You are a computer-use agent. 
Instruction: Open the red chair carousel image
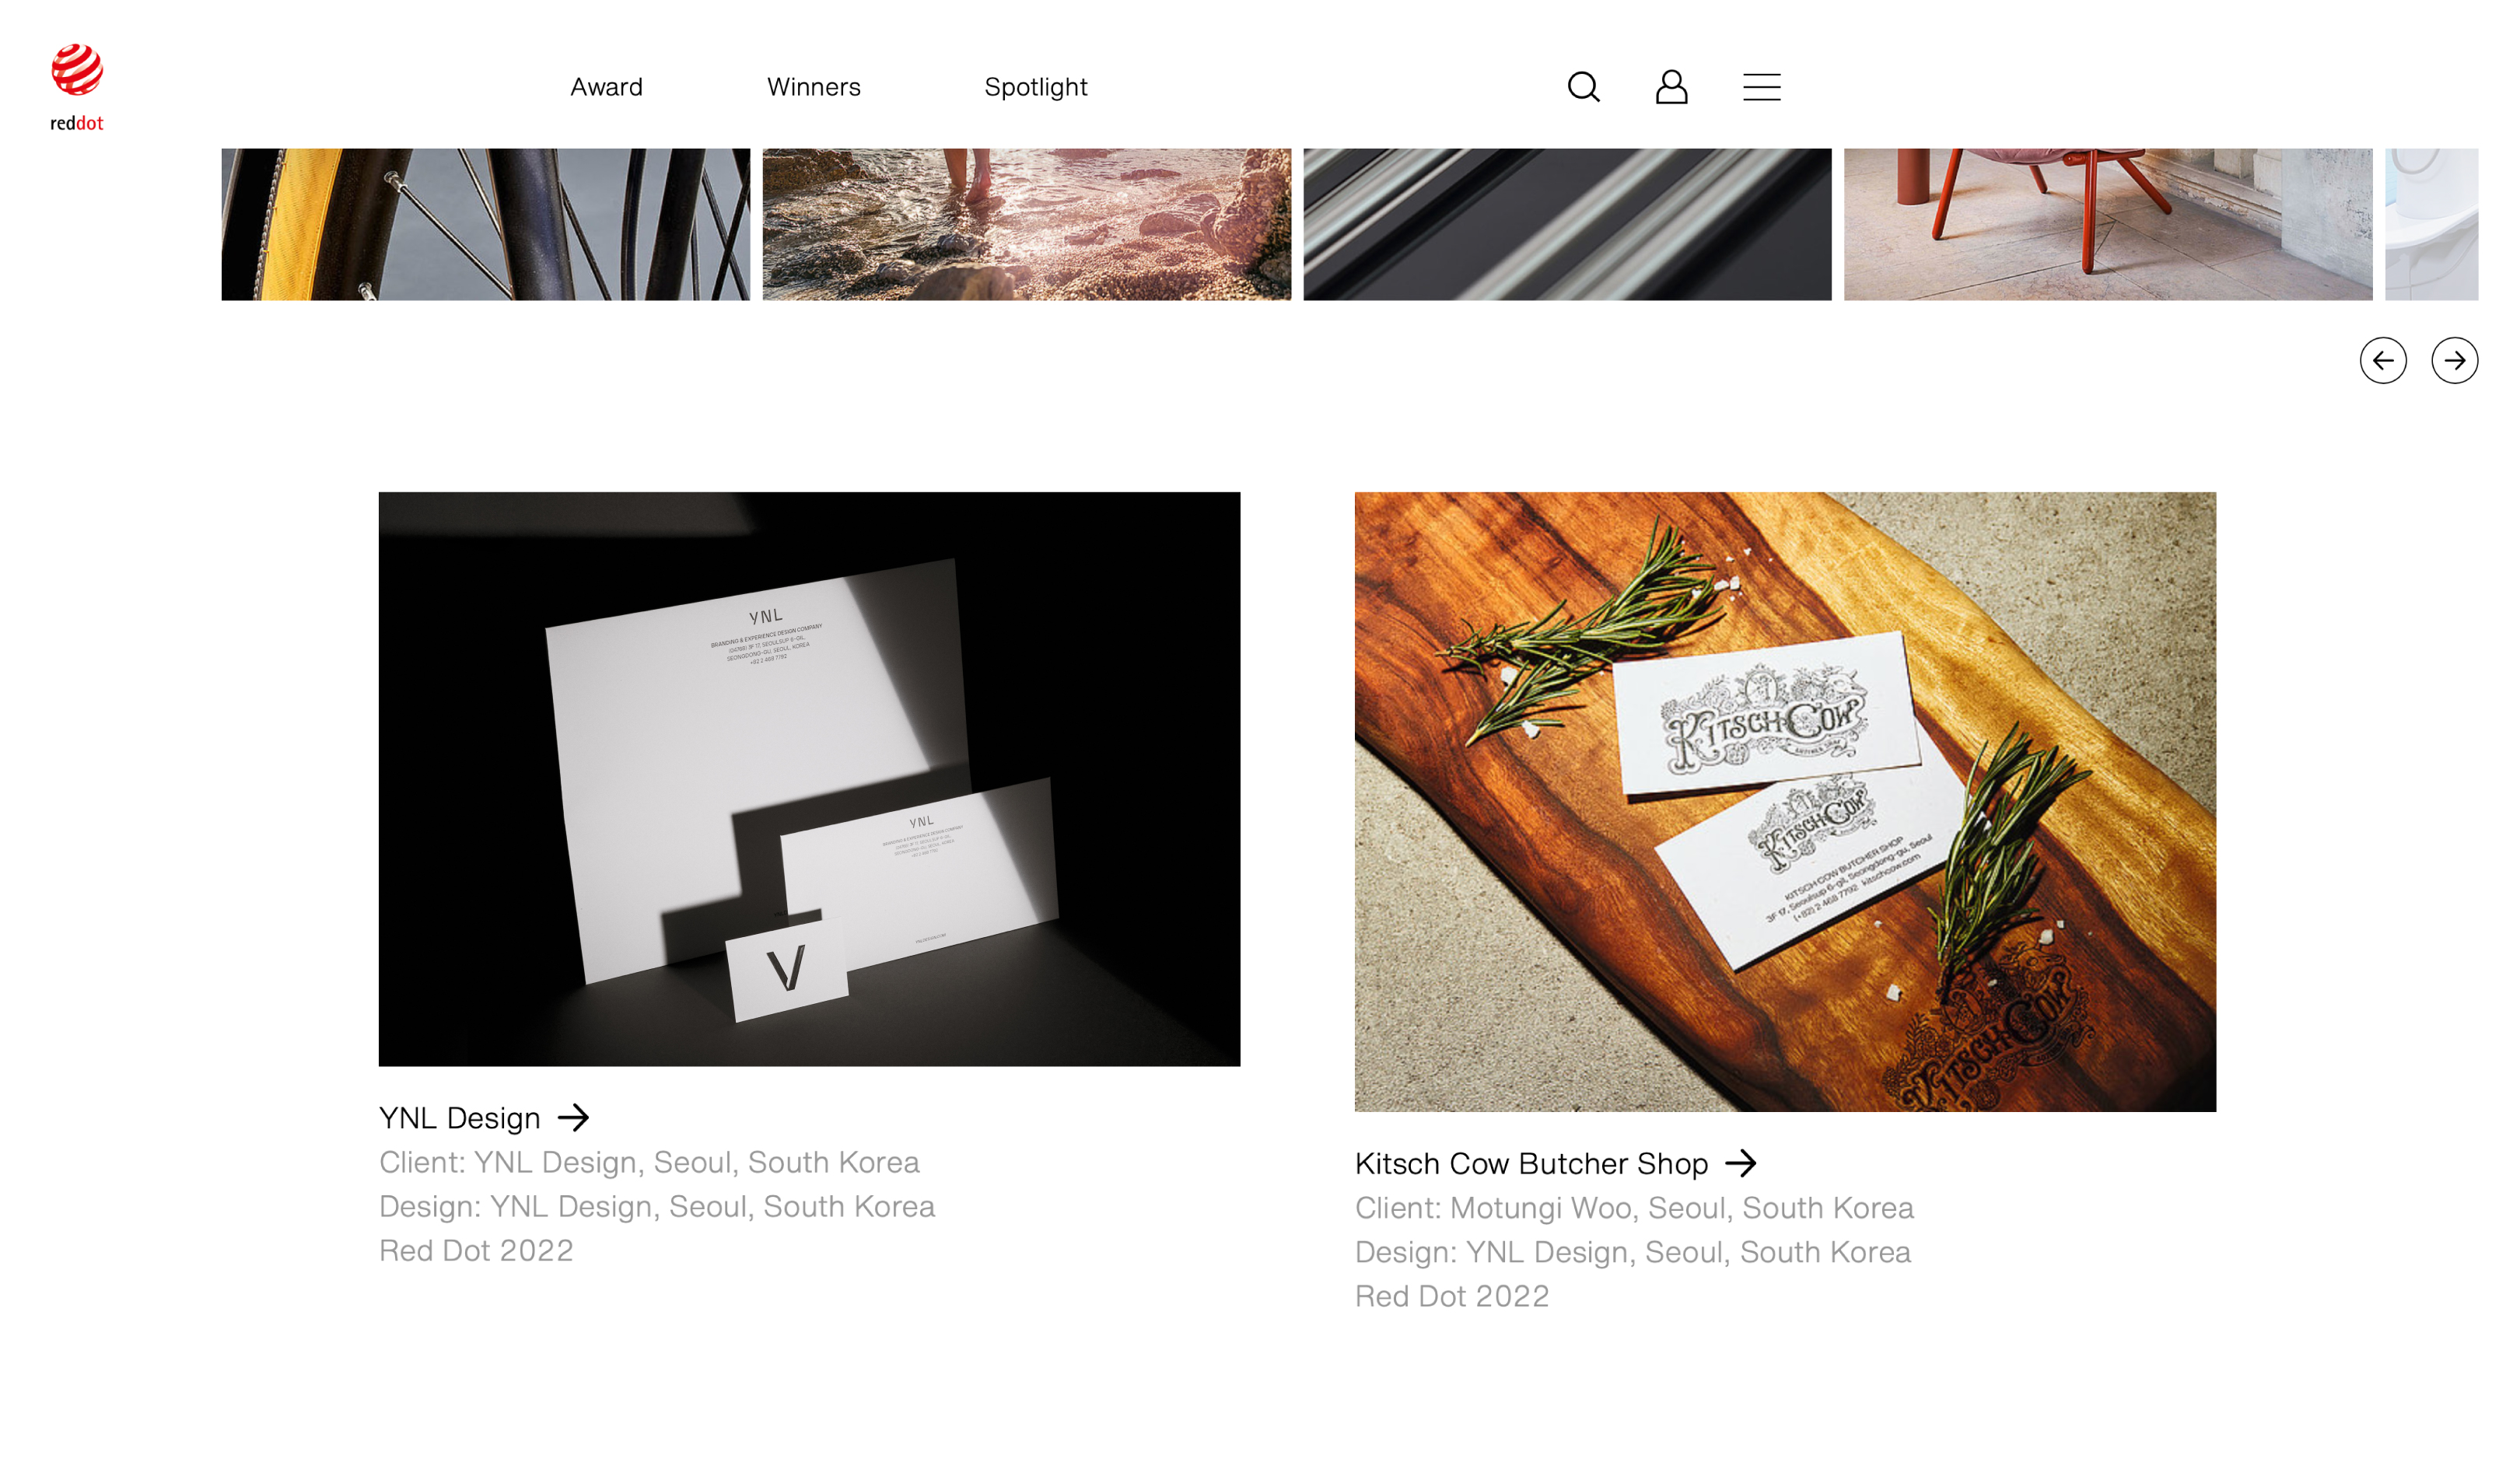[x=2107, y=224]
